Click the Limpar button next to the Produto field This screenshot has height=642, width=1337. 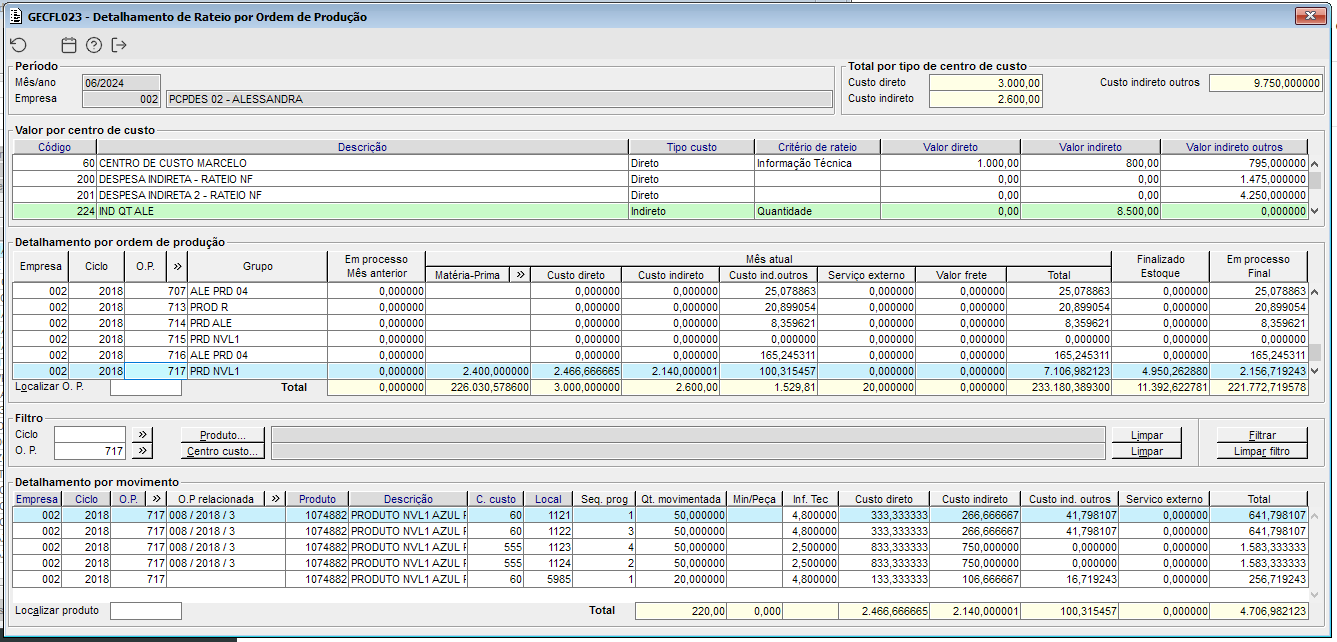pos(1146,435)
